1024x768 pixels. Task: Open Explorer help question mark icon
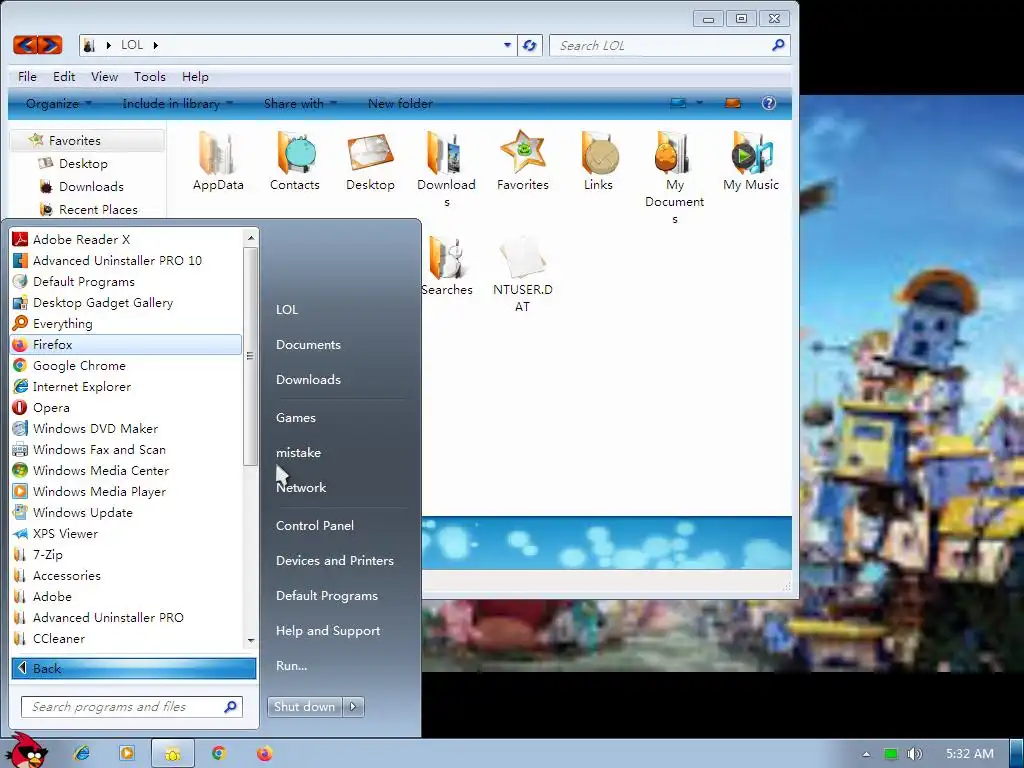point(769,103)
